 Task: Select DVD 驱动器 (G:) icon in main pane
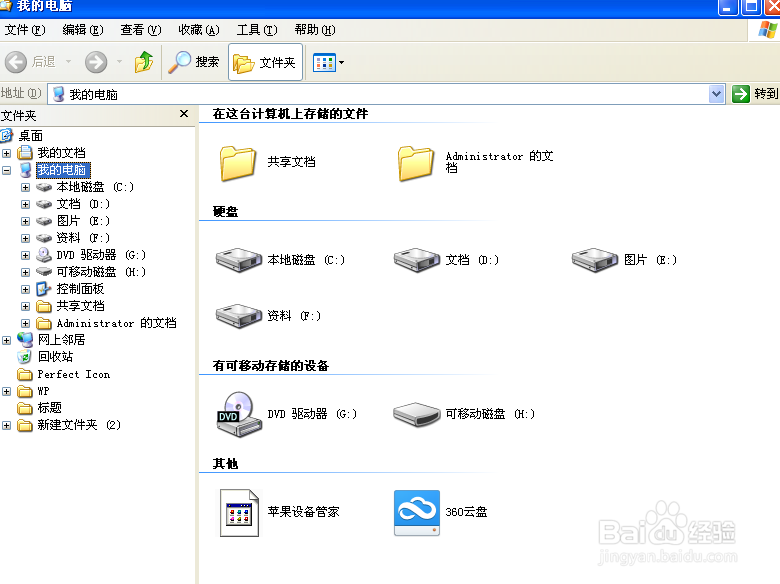(x=239, y=414)
